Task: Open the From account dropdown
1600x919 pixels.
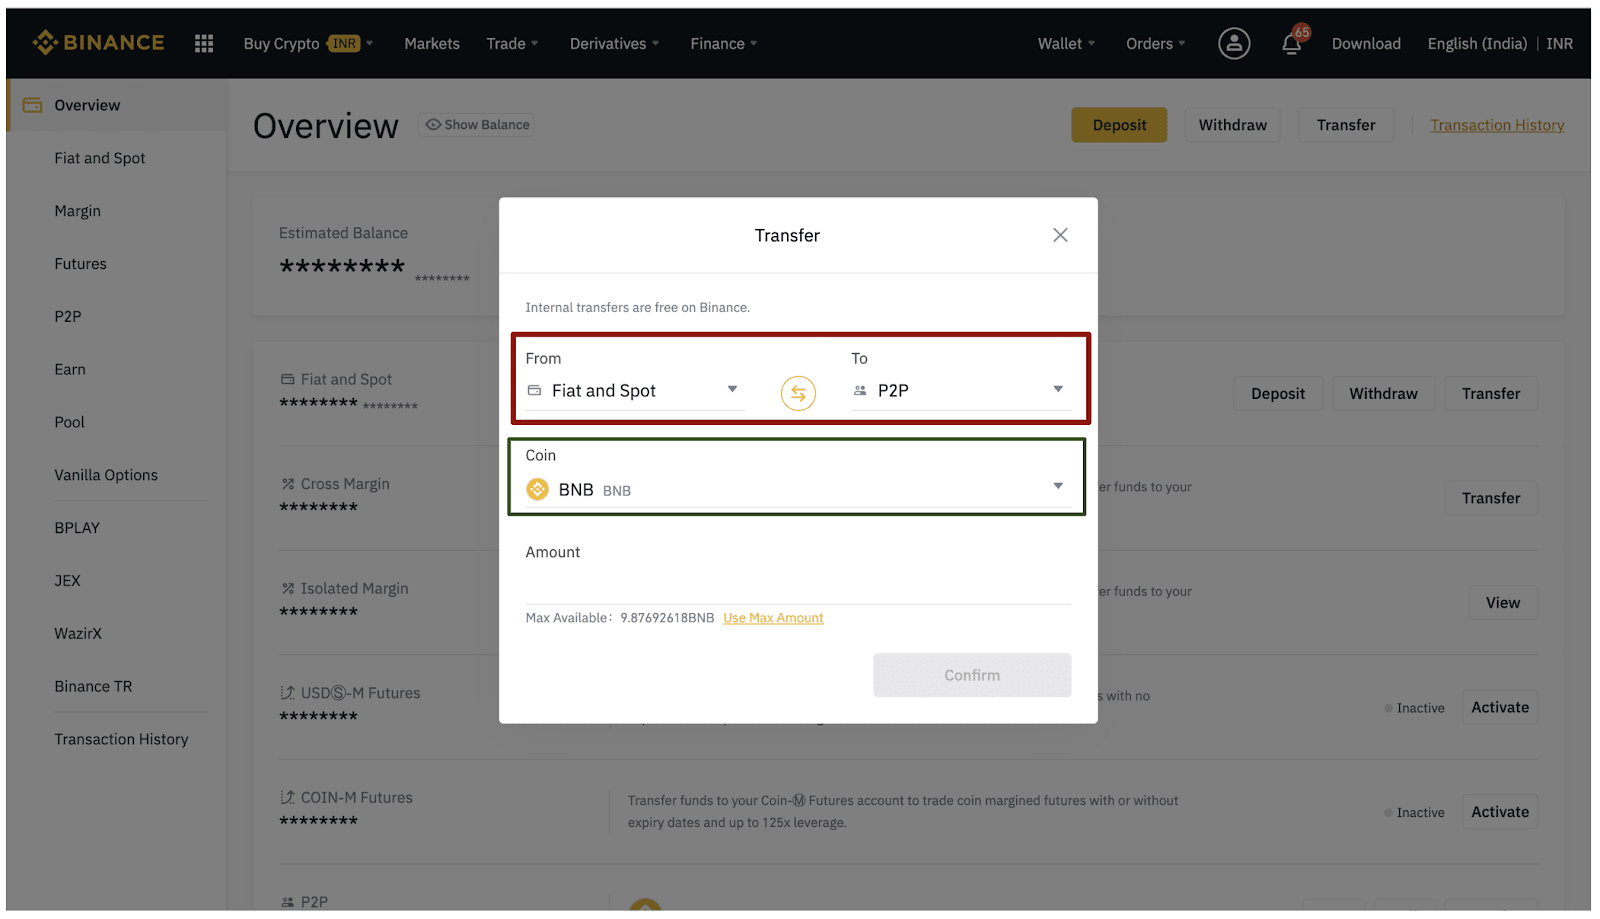Action: [x=635, y=391]
